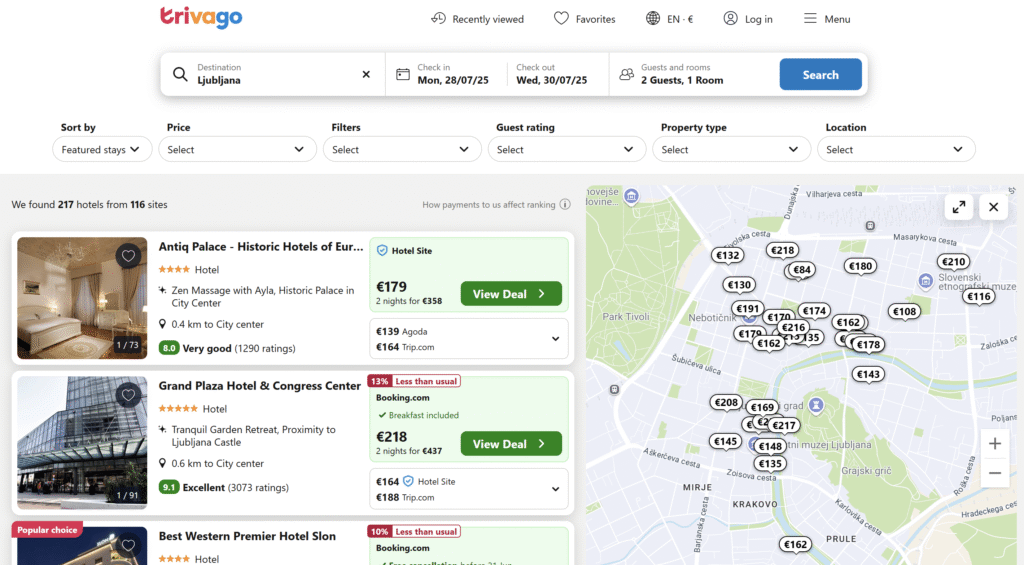This screenshot has height=565, width=1024.
Task: Select the €180 map price marker
Action: tap(860, 266)
